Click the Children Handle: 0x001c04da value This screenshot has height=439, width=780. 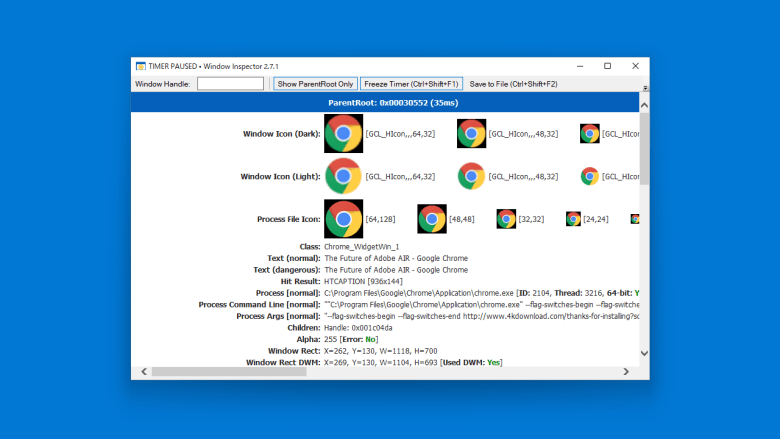pyautogui.click(x=358, y=328)
